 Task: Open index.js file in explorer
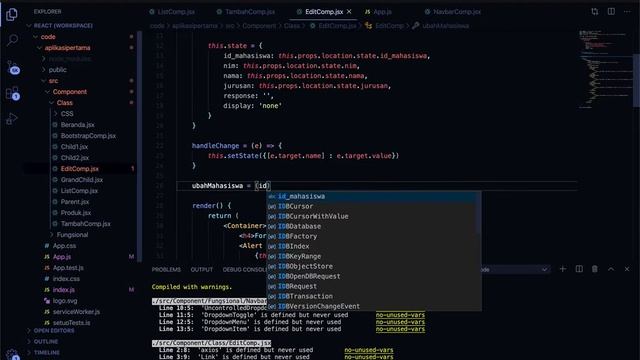point(64,290)
